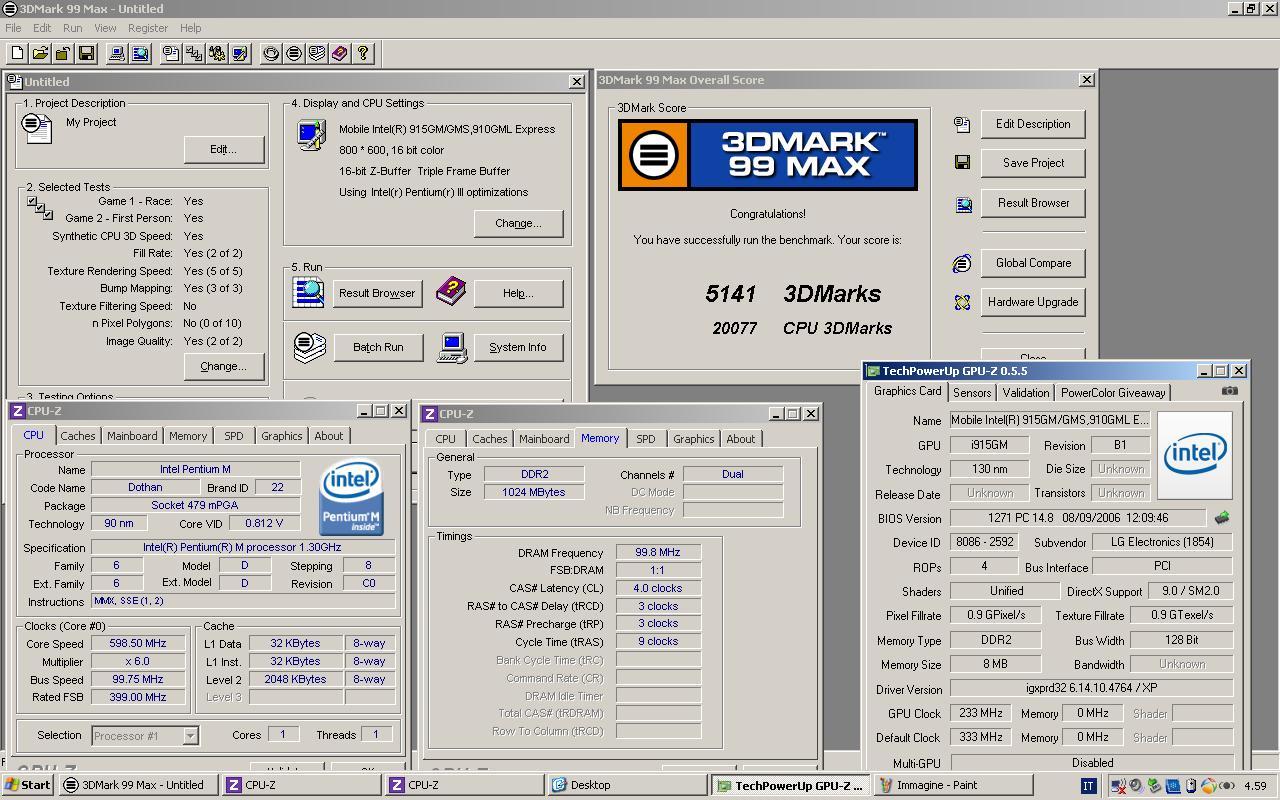Click the battery icon in system tray
The image size is (1280, 800).
(1190, 785)
